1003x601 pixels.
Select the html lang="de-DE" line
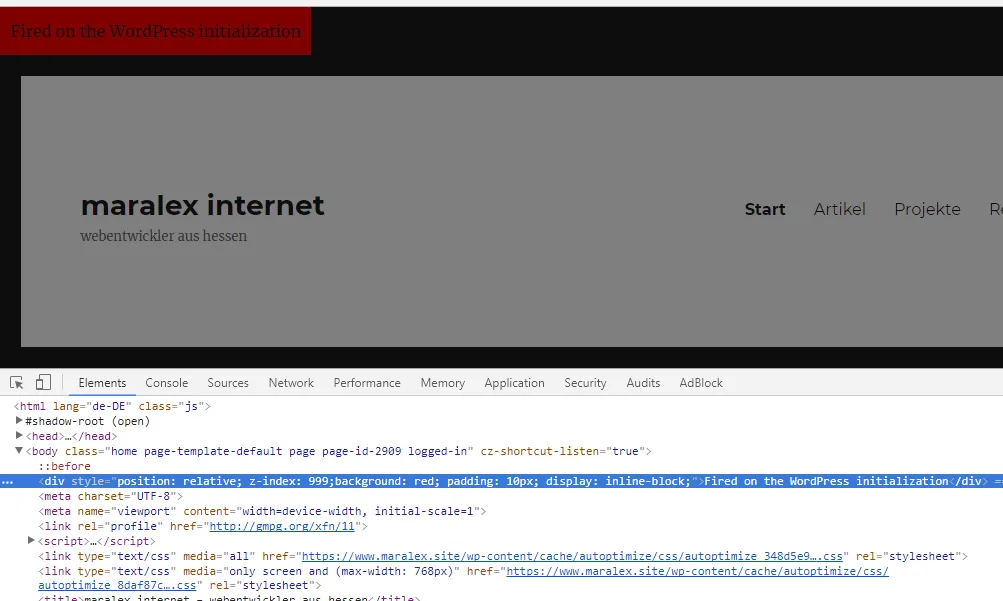(x=113, y=406)
